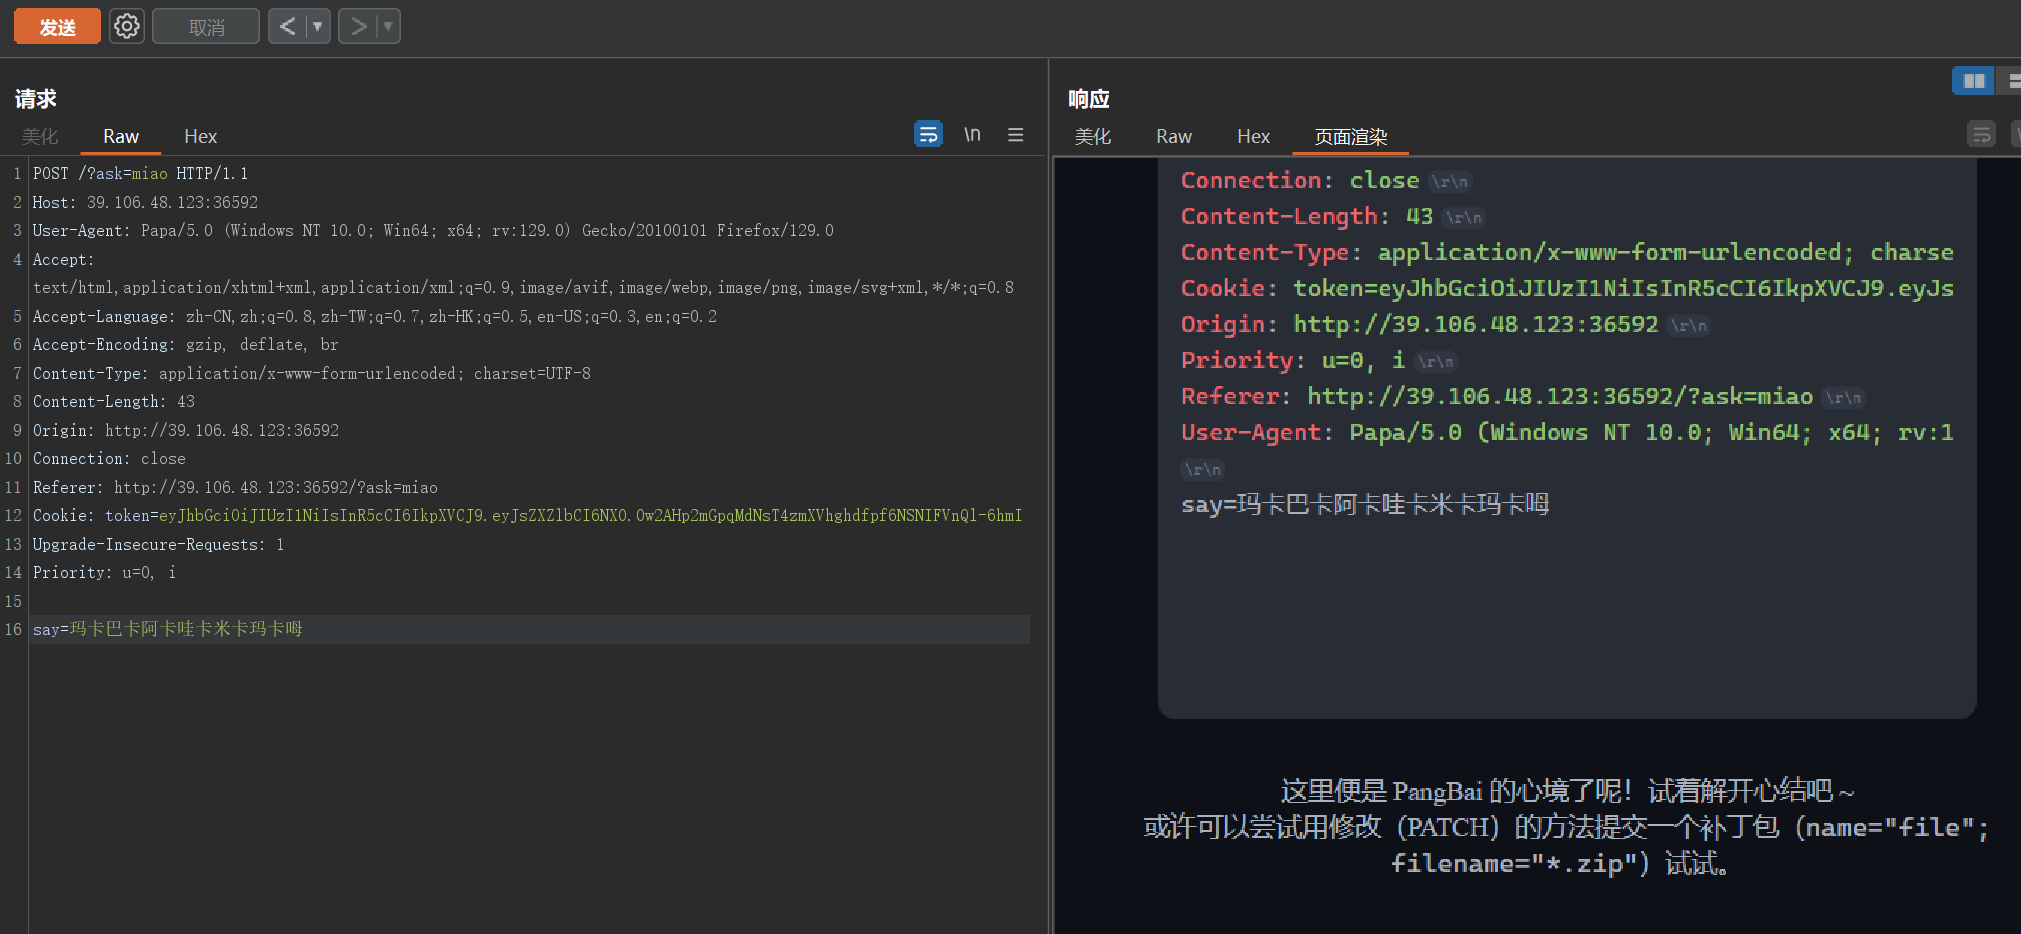
Task: Go back to the previous request with <
Action: pos(287,26)
